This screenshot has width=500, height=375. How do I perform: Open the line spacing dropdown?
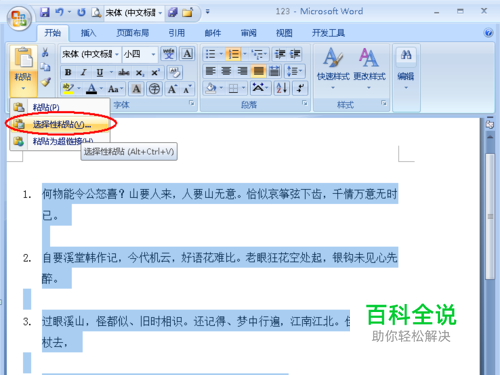(294, 71)
